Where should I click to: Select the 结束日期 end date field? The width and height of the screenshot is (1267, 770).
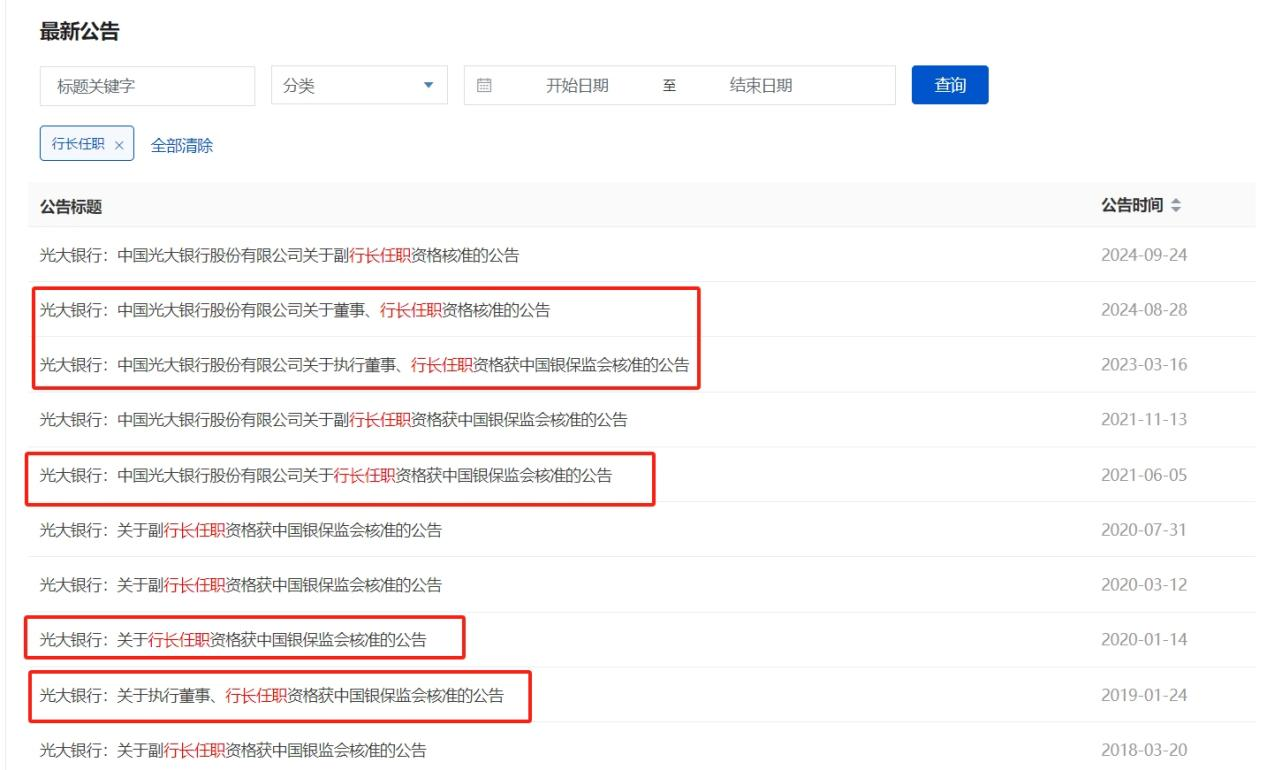[x=761, y=86]
